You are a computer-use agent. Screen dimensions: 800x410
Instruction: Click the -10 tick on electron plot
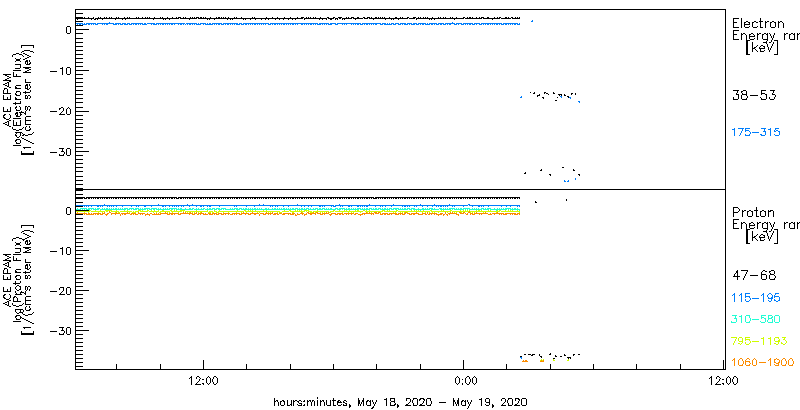(x=61, y=70)
